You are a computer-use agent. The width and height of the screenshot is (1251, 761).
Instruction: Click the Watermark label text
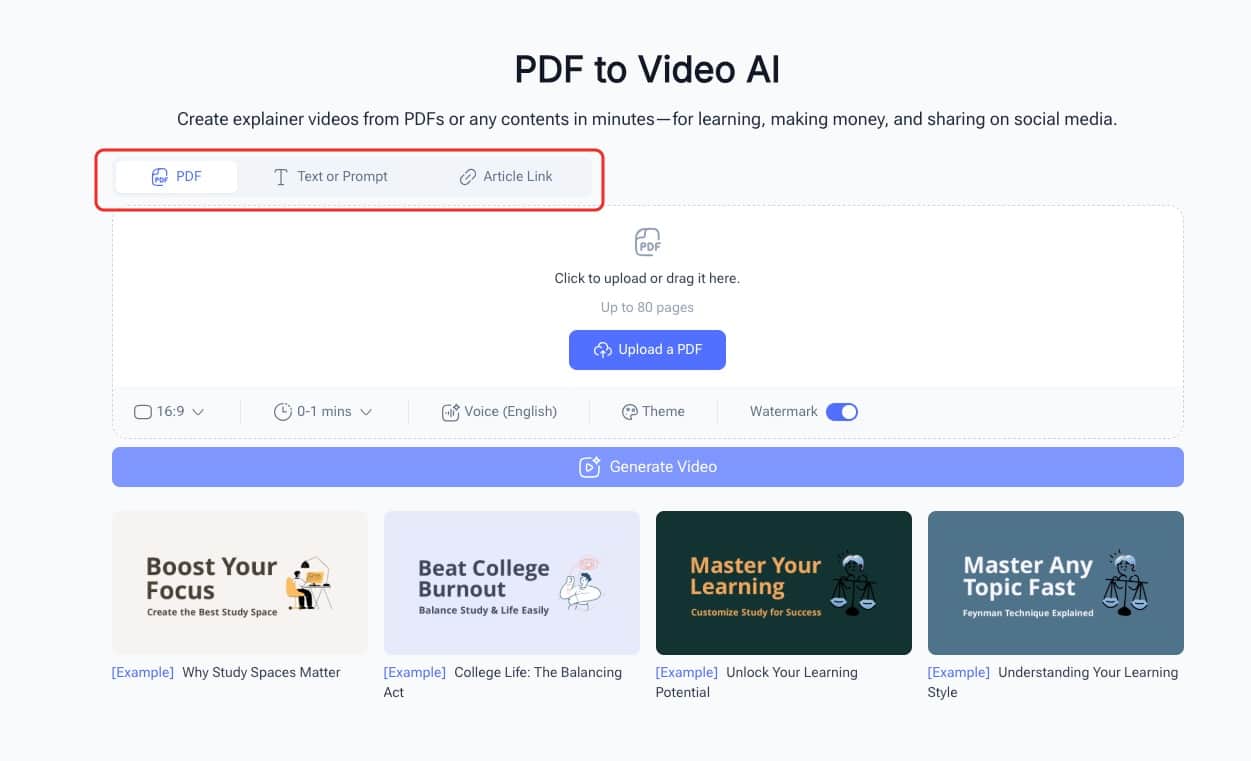click(784, 412)
